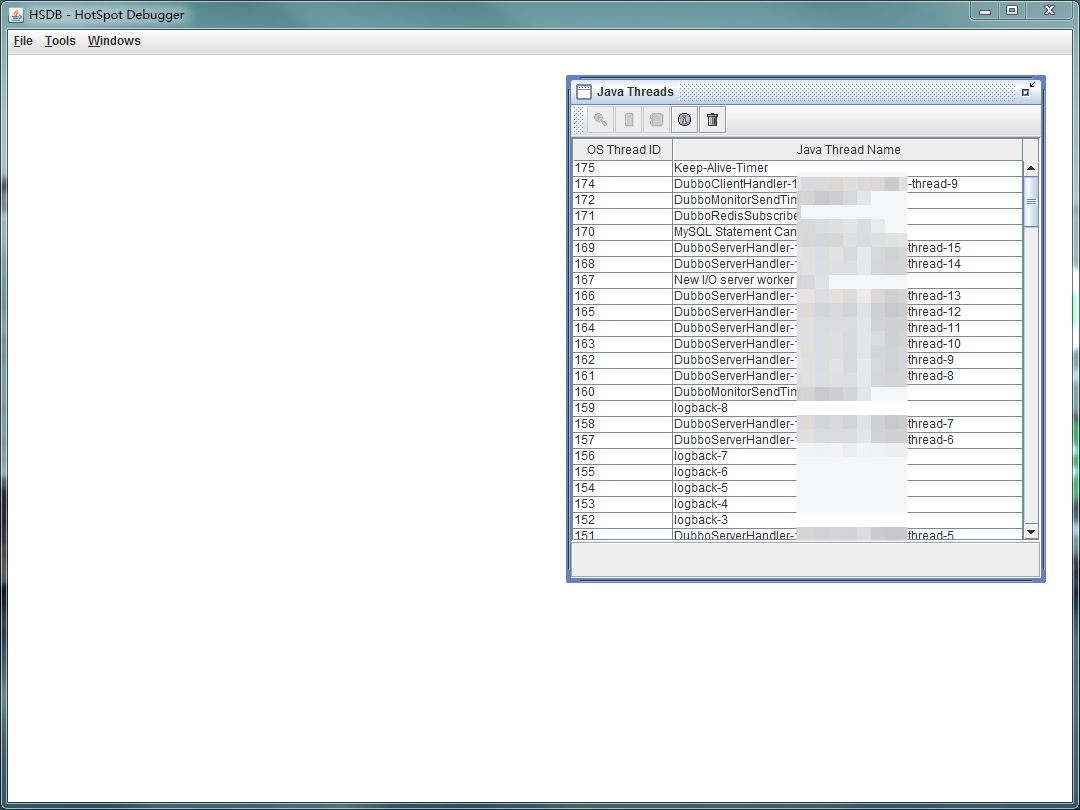The height and width of the screenshot is (810, 1080).
Task: Select OS thread ID 152 cell
Action: tap(623, 520)
